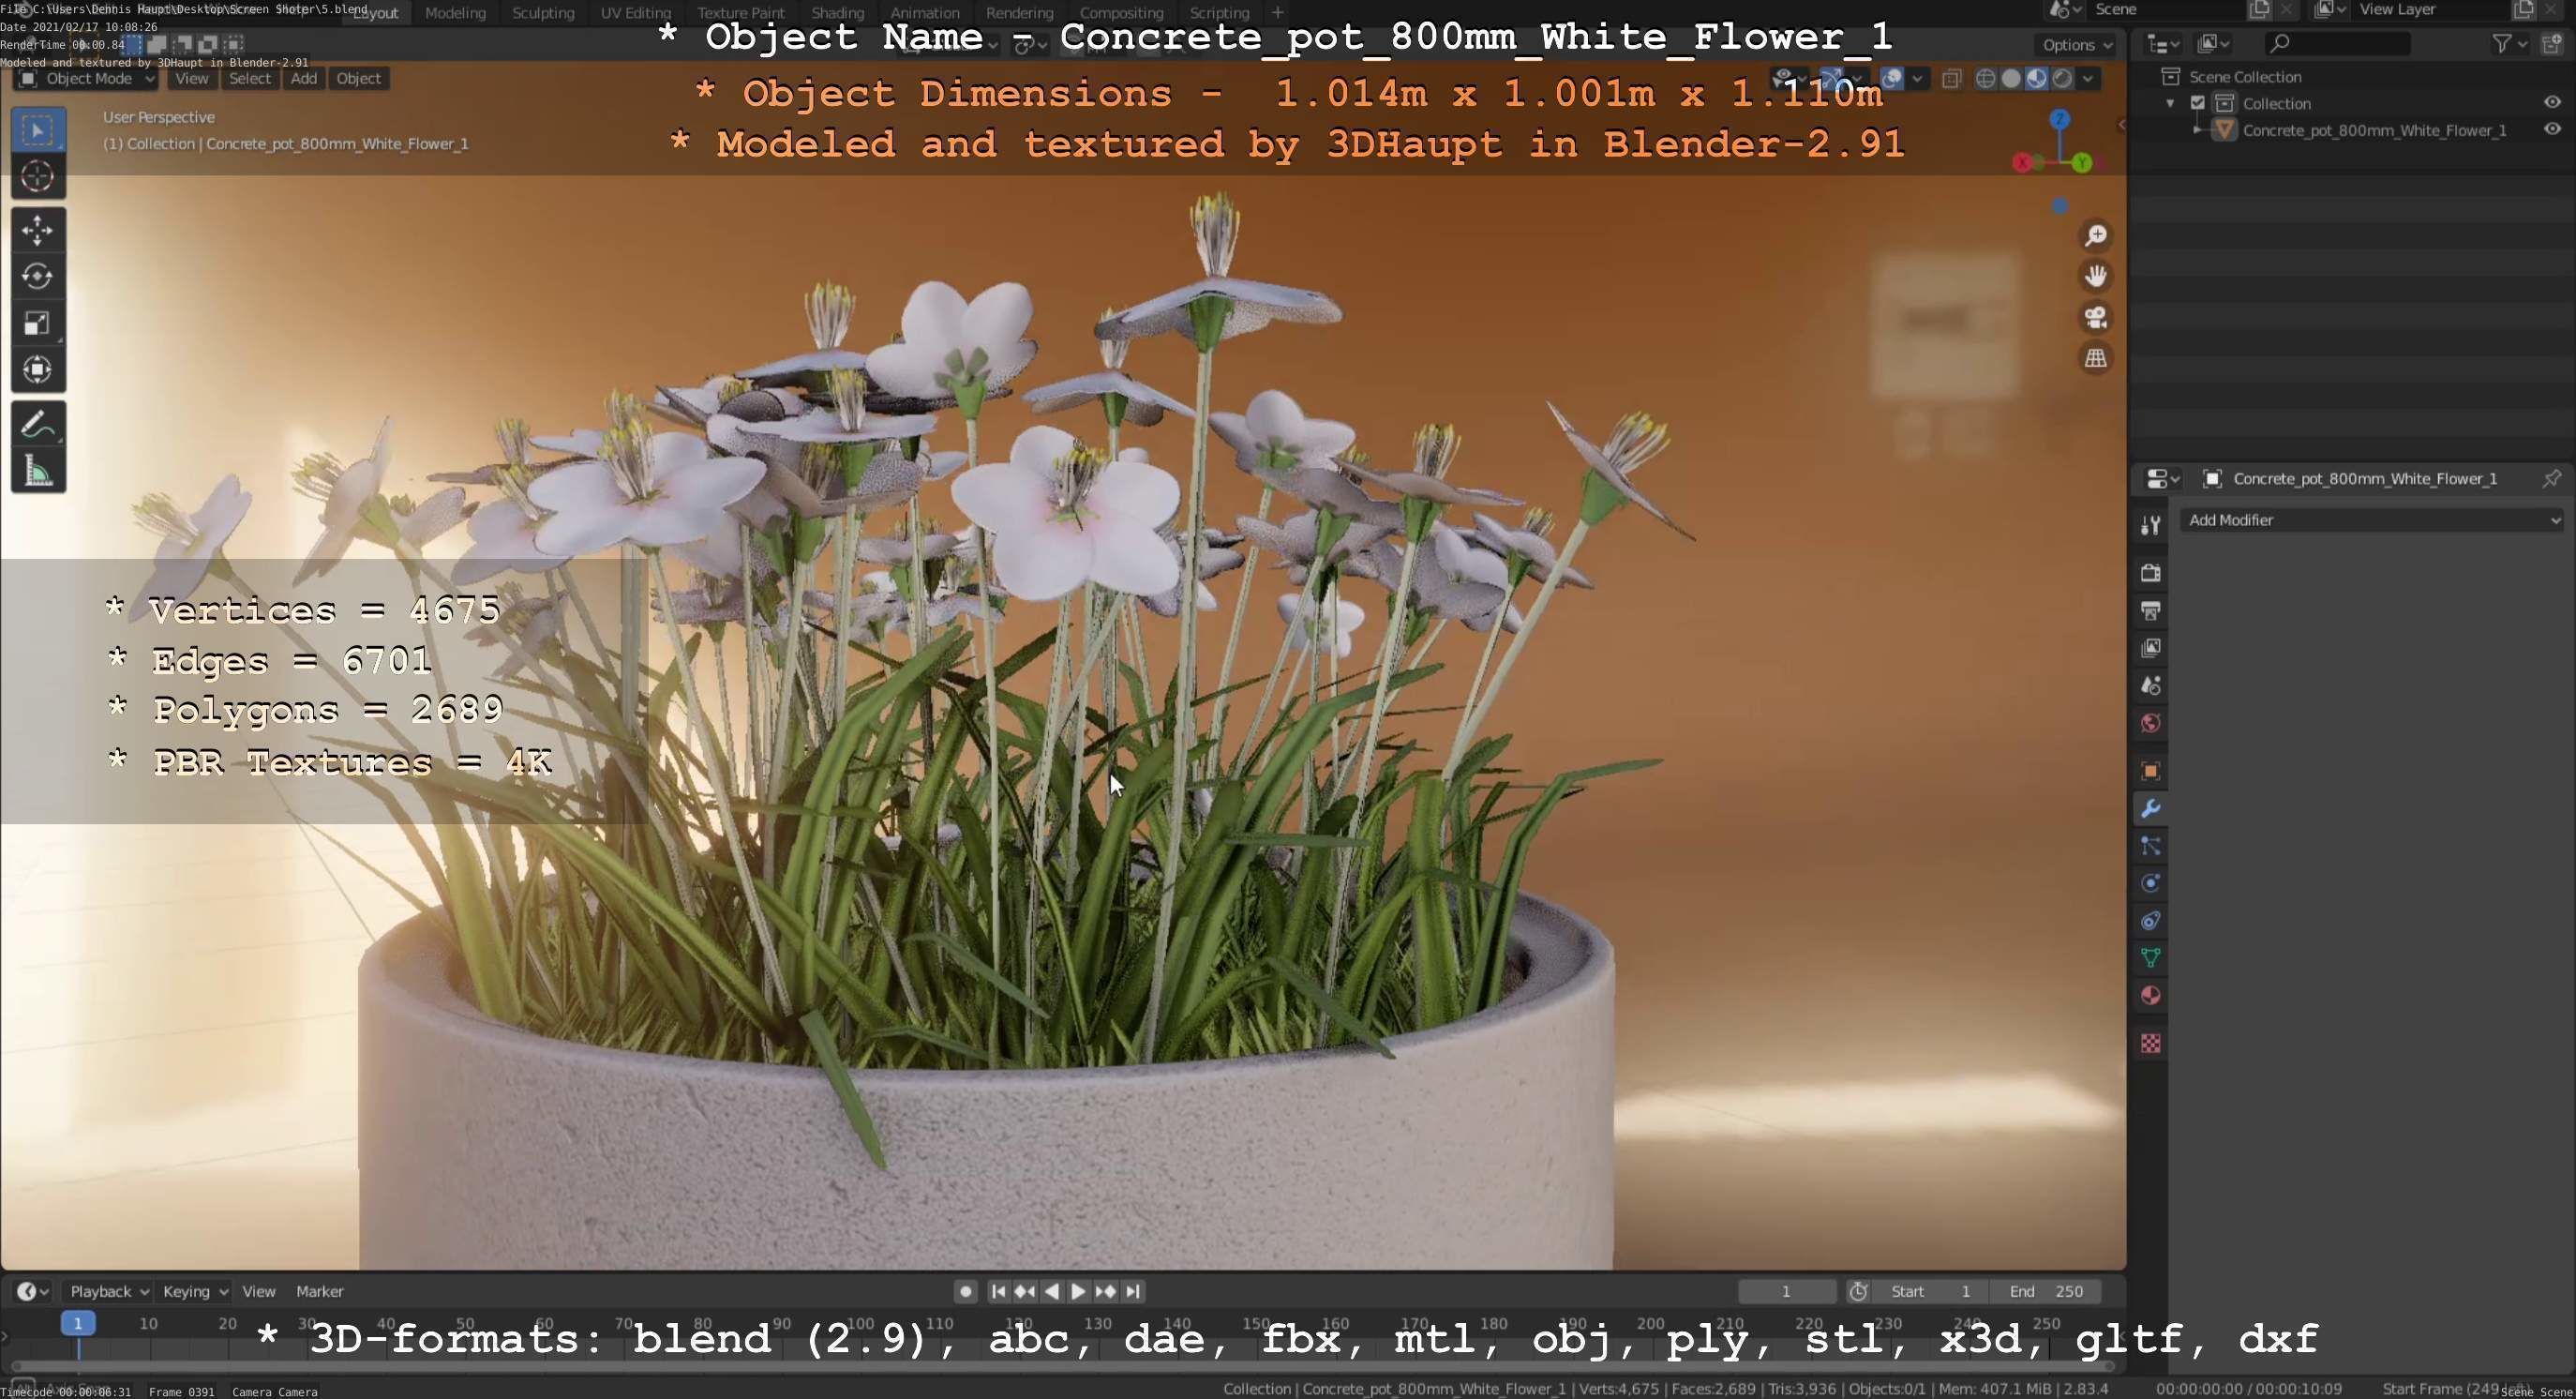The image size is (2576, 1399).
Task: Toggle Collection exclude checkbox in outliner
Action: click(x=2198, y=103)
